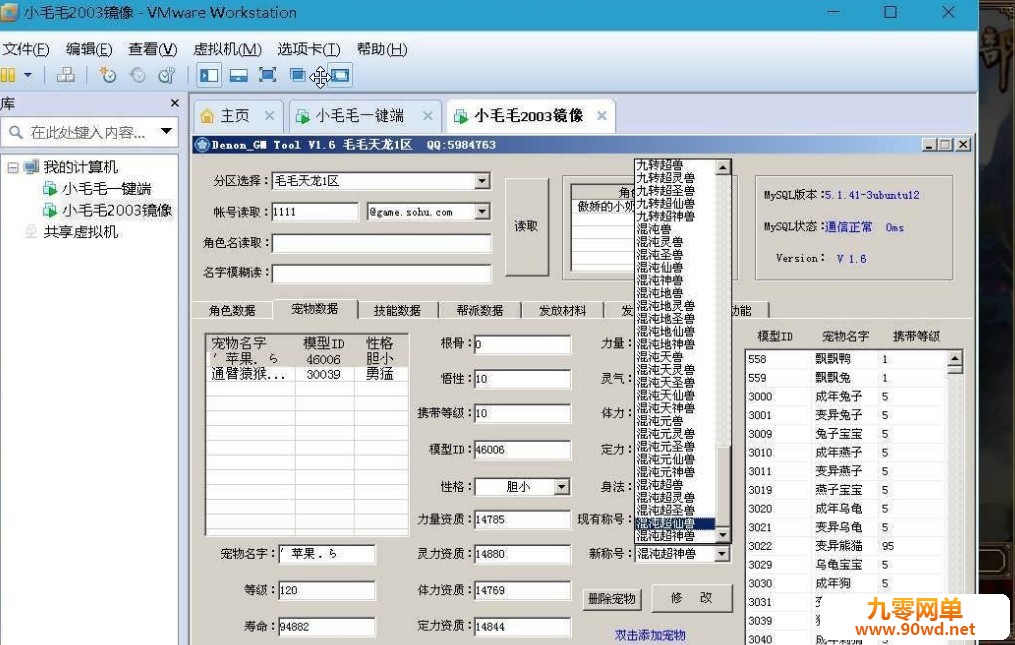Click the 名字模糊读 input field

click(x=381, y=273)
